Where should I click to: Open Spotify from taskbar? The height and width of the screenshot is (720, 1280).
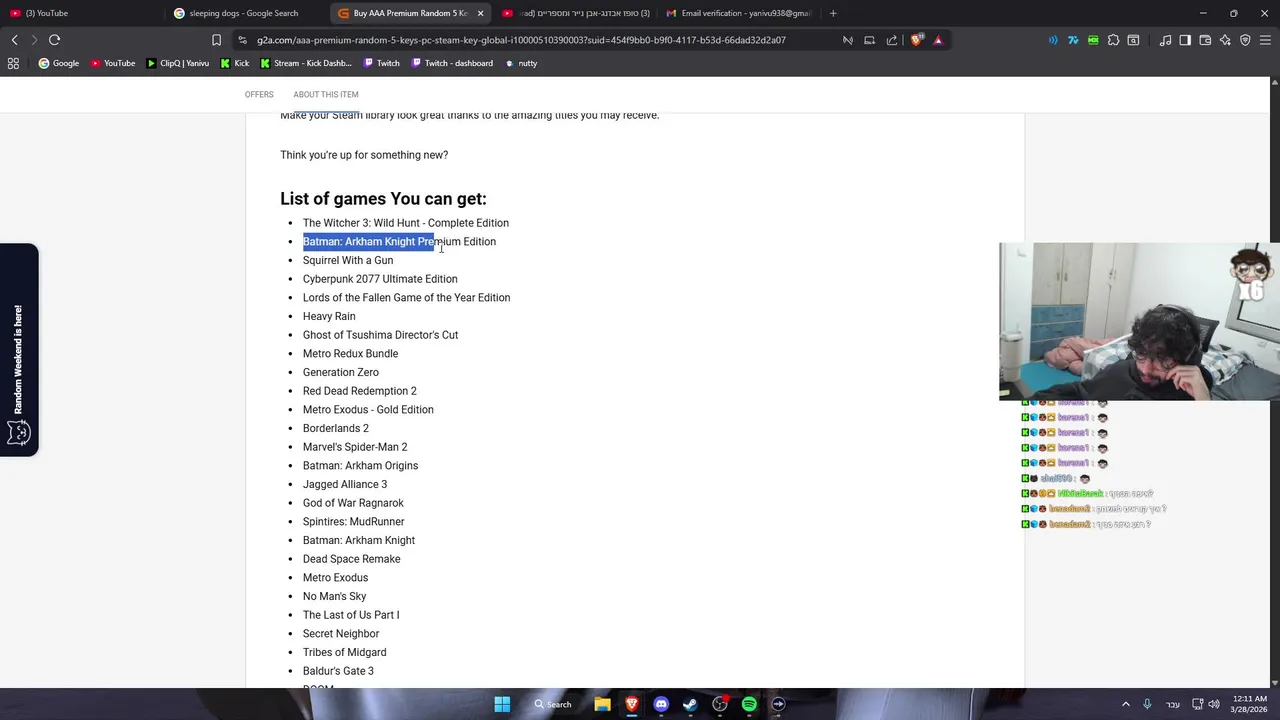tap(749, 704)
